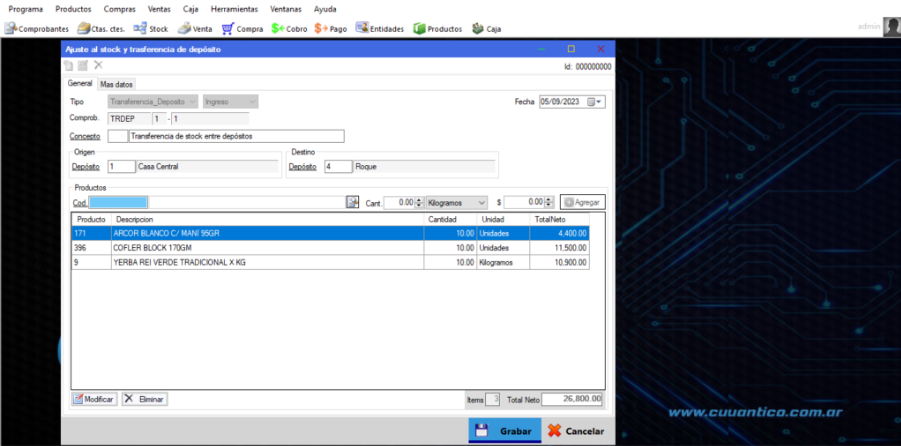
Task: Open Compra shopping cart icon
Action: pos(242,29)
